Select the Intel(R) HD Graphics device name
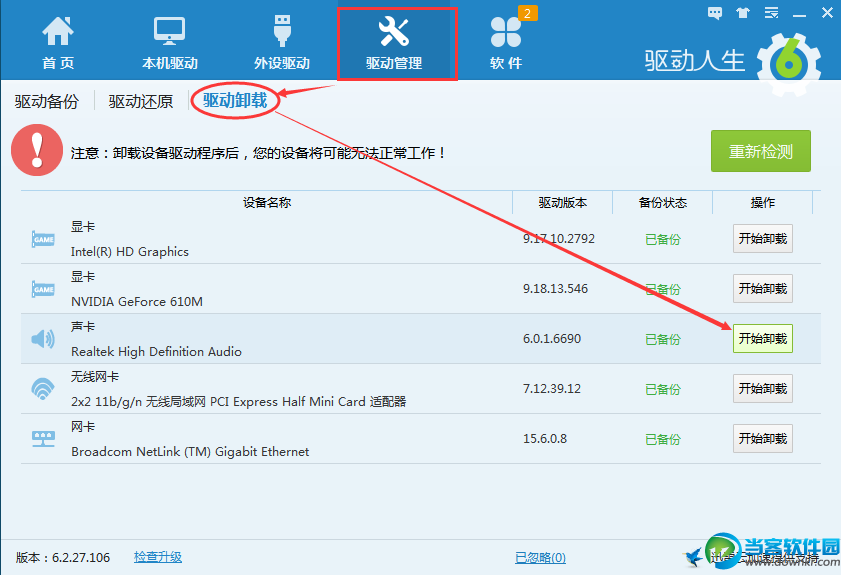Screen dimensions: 841x576 tap(130, 252)
